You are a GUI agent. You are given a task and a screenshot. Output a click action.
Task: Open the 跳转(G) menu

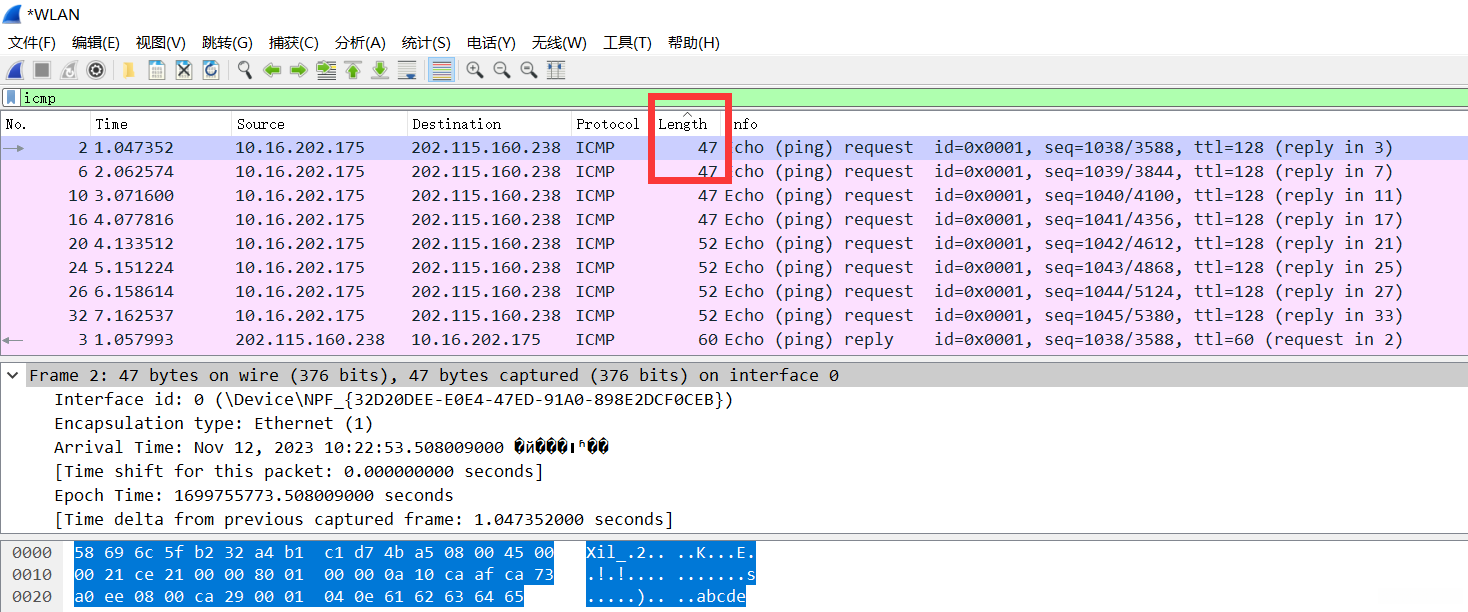coord(227,43)
